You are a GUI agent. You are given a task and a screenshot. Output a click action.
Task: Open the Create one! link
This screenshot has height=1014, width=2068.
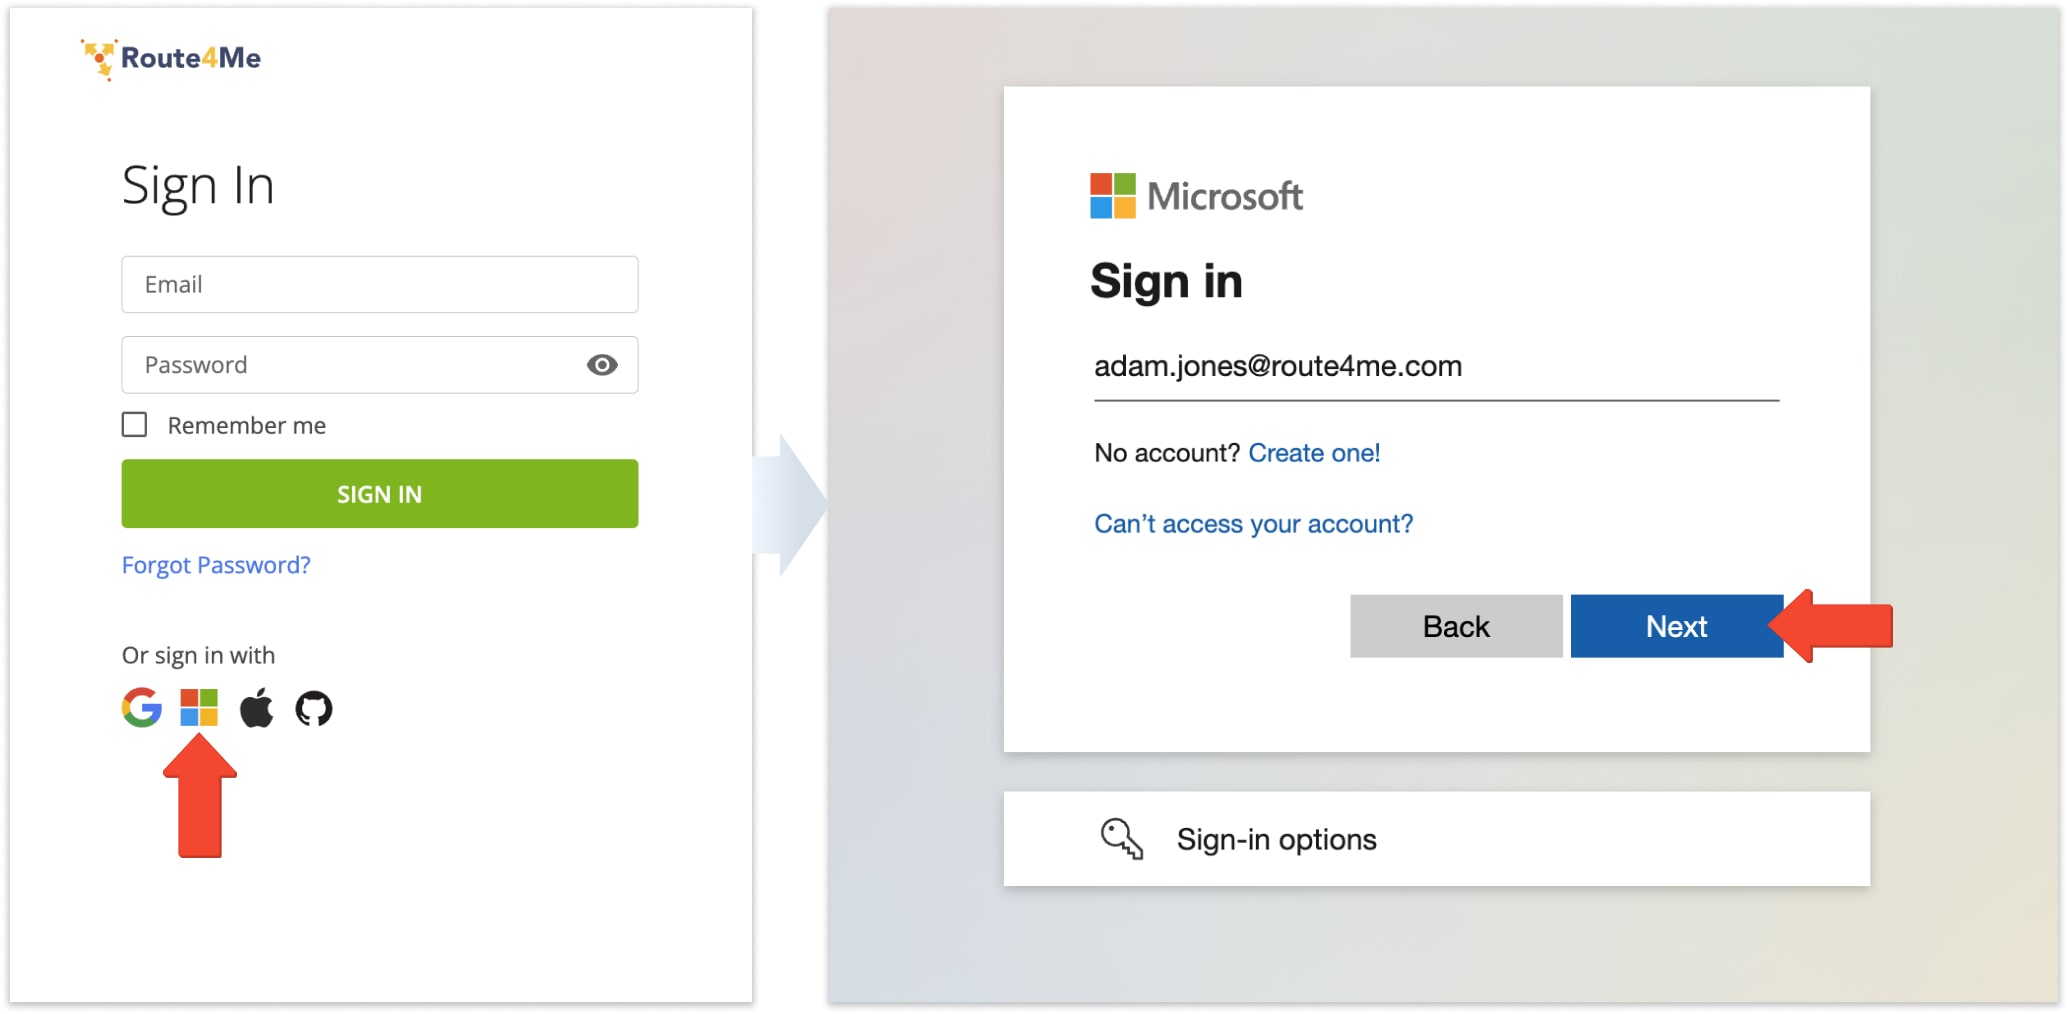point(1314,453)
